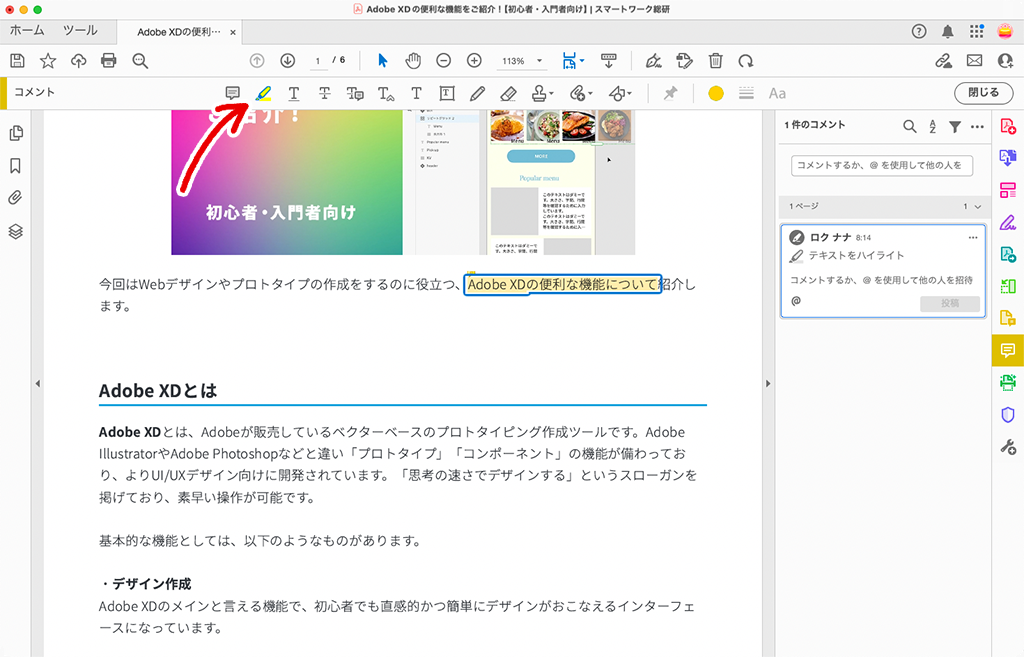Open the attachments paperclip panel
Screen dimensions: 1024x657
point(16,198)
